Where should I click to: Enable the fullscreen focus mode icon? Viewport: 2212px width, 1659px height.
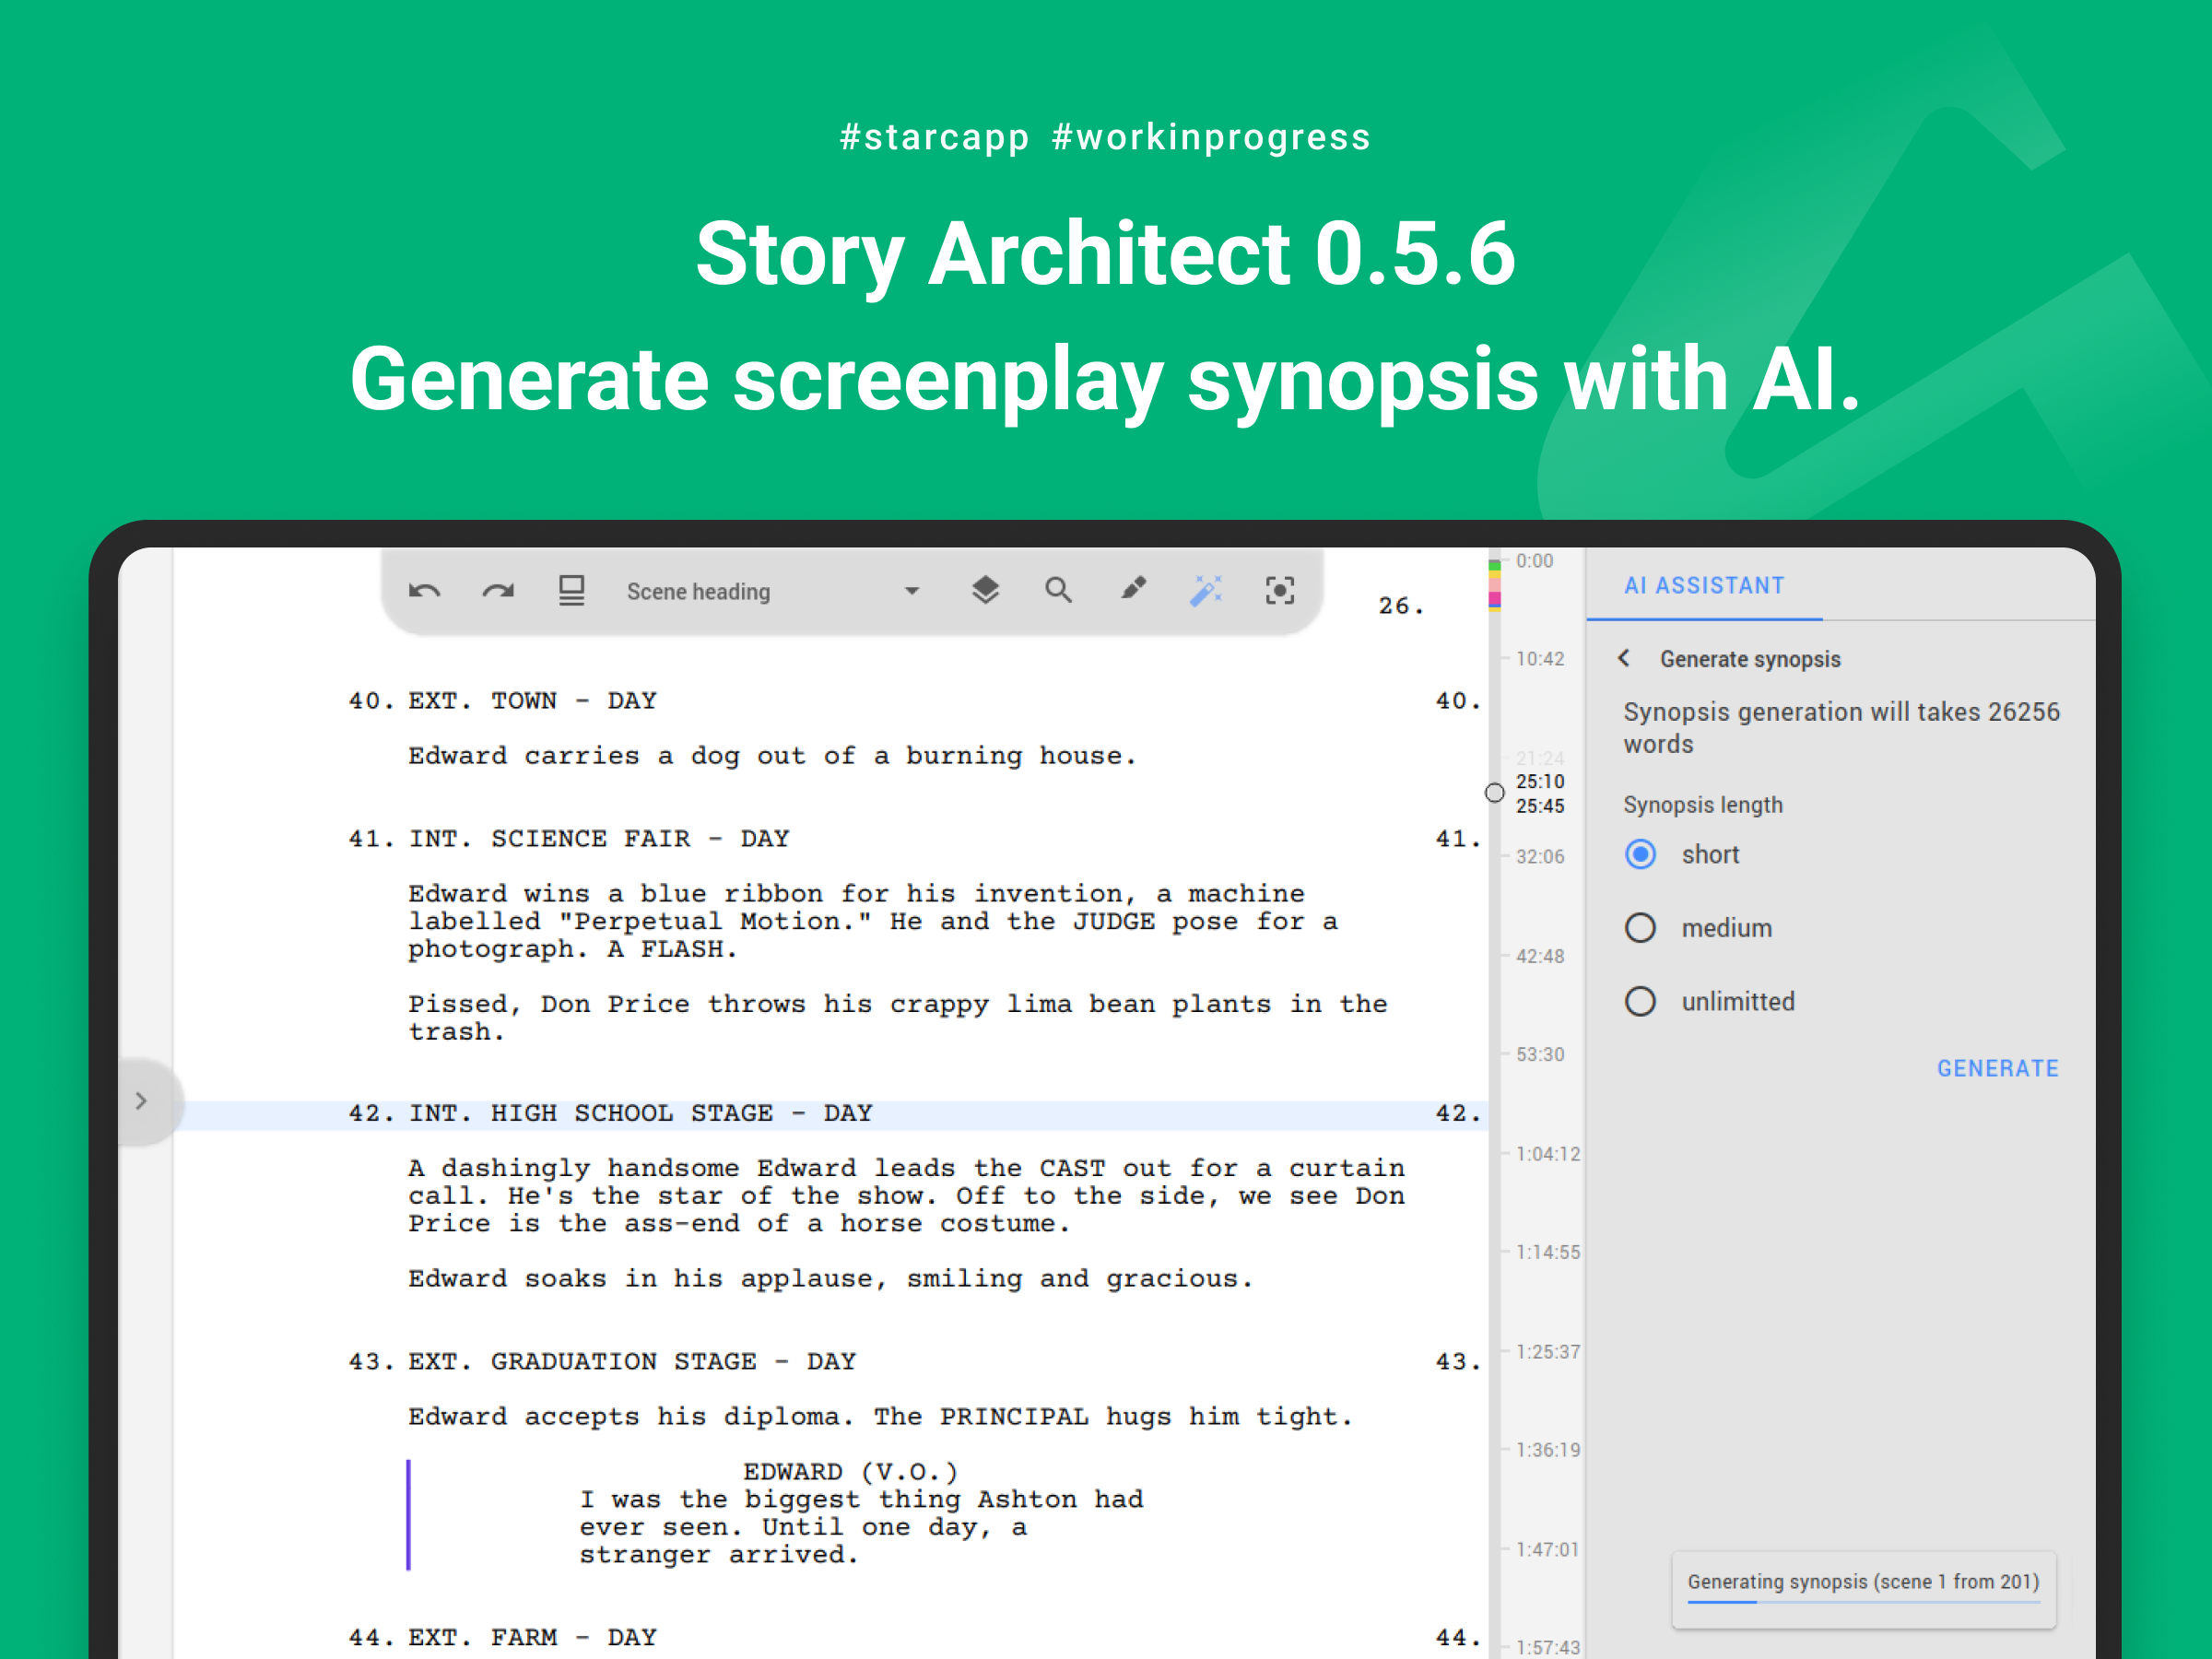click(x=1280, y=591)
